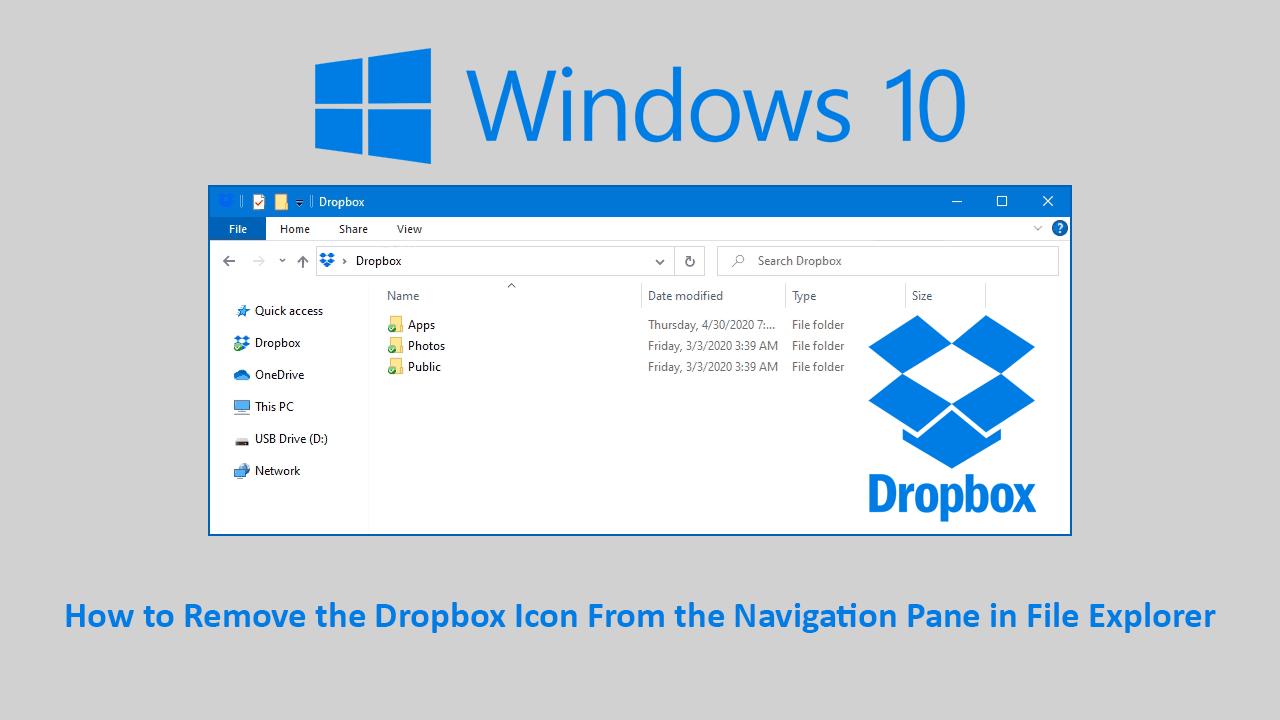The image size is (1280, 720).
Task: Click the chevron before Dropbox in address bar
Action: point(345,261)
